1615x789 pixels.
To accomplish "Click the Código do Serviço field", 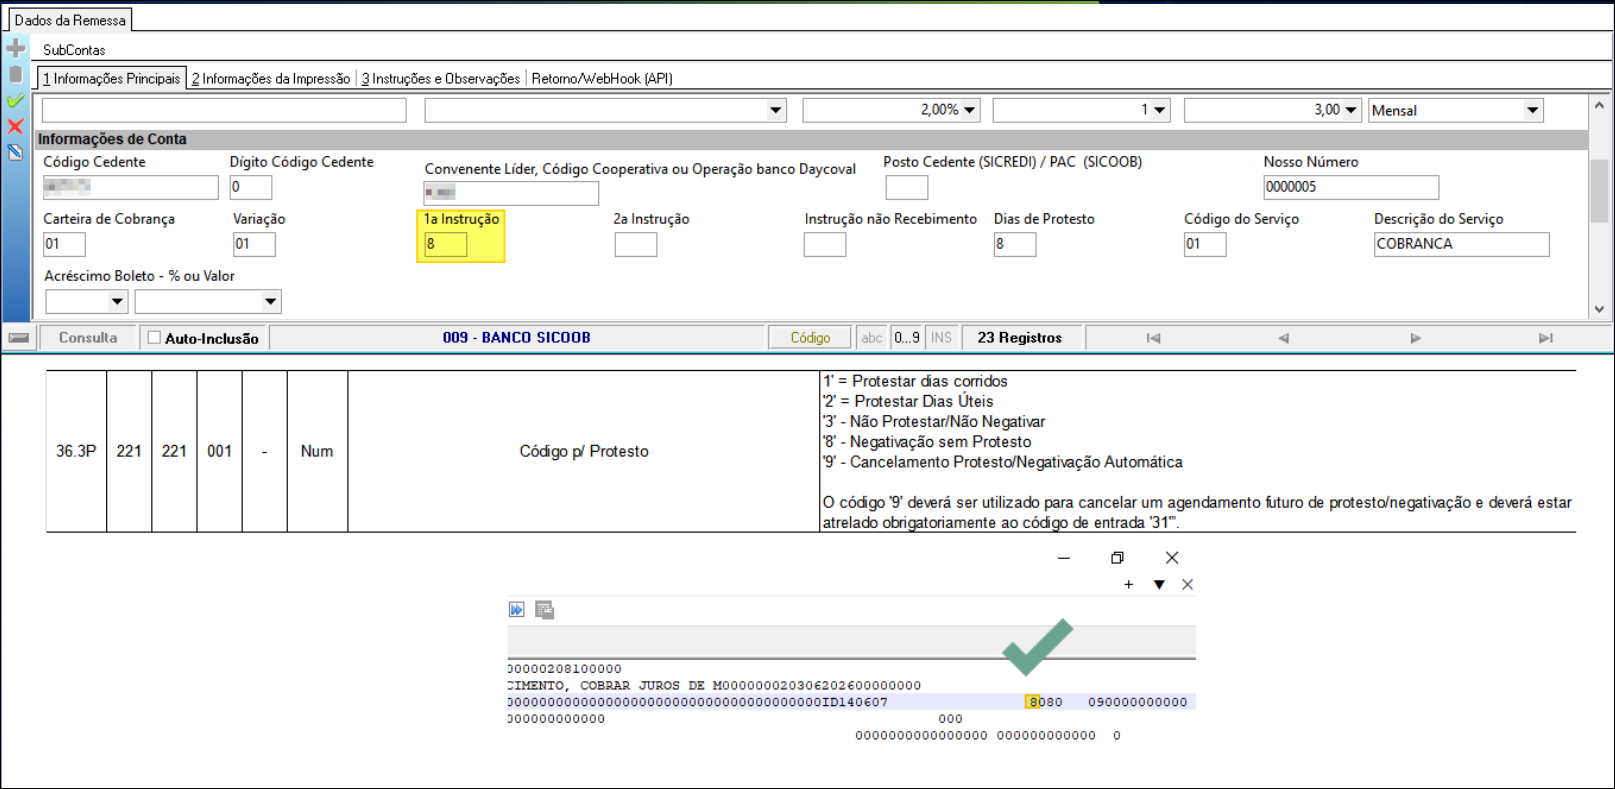I will point(1205,244).
